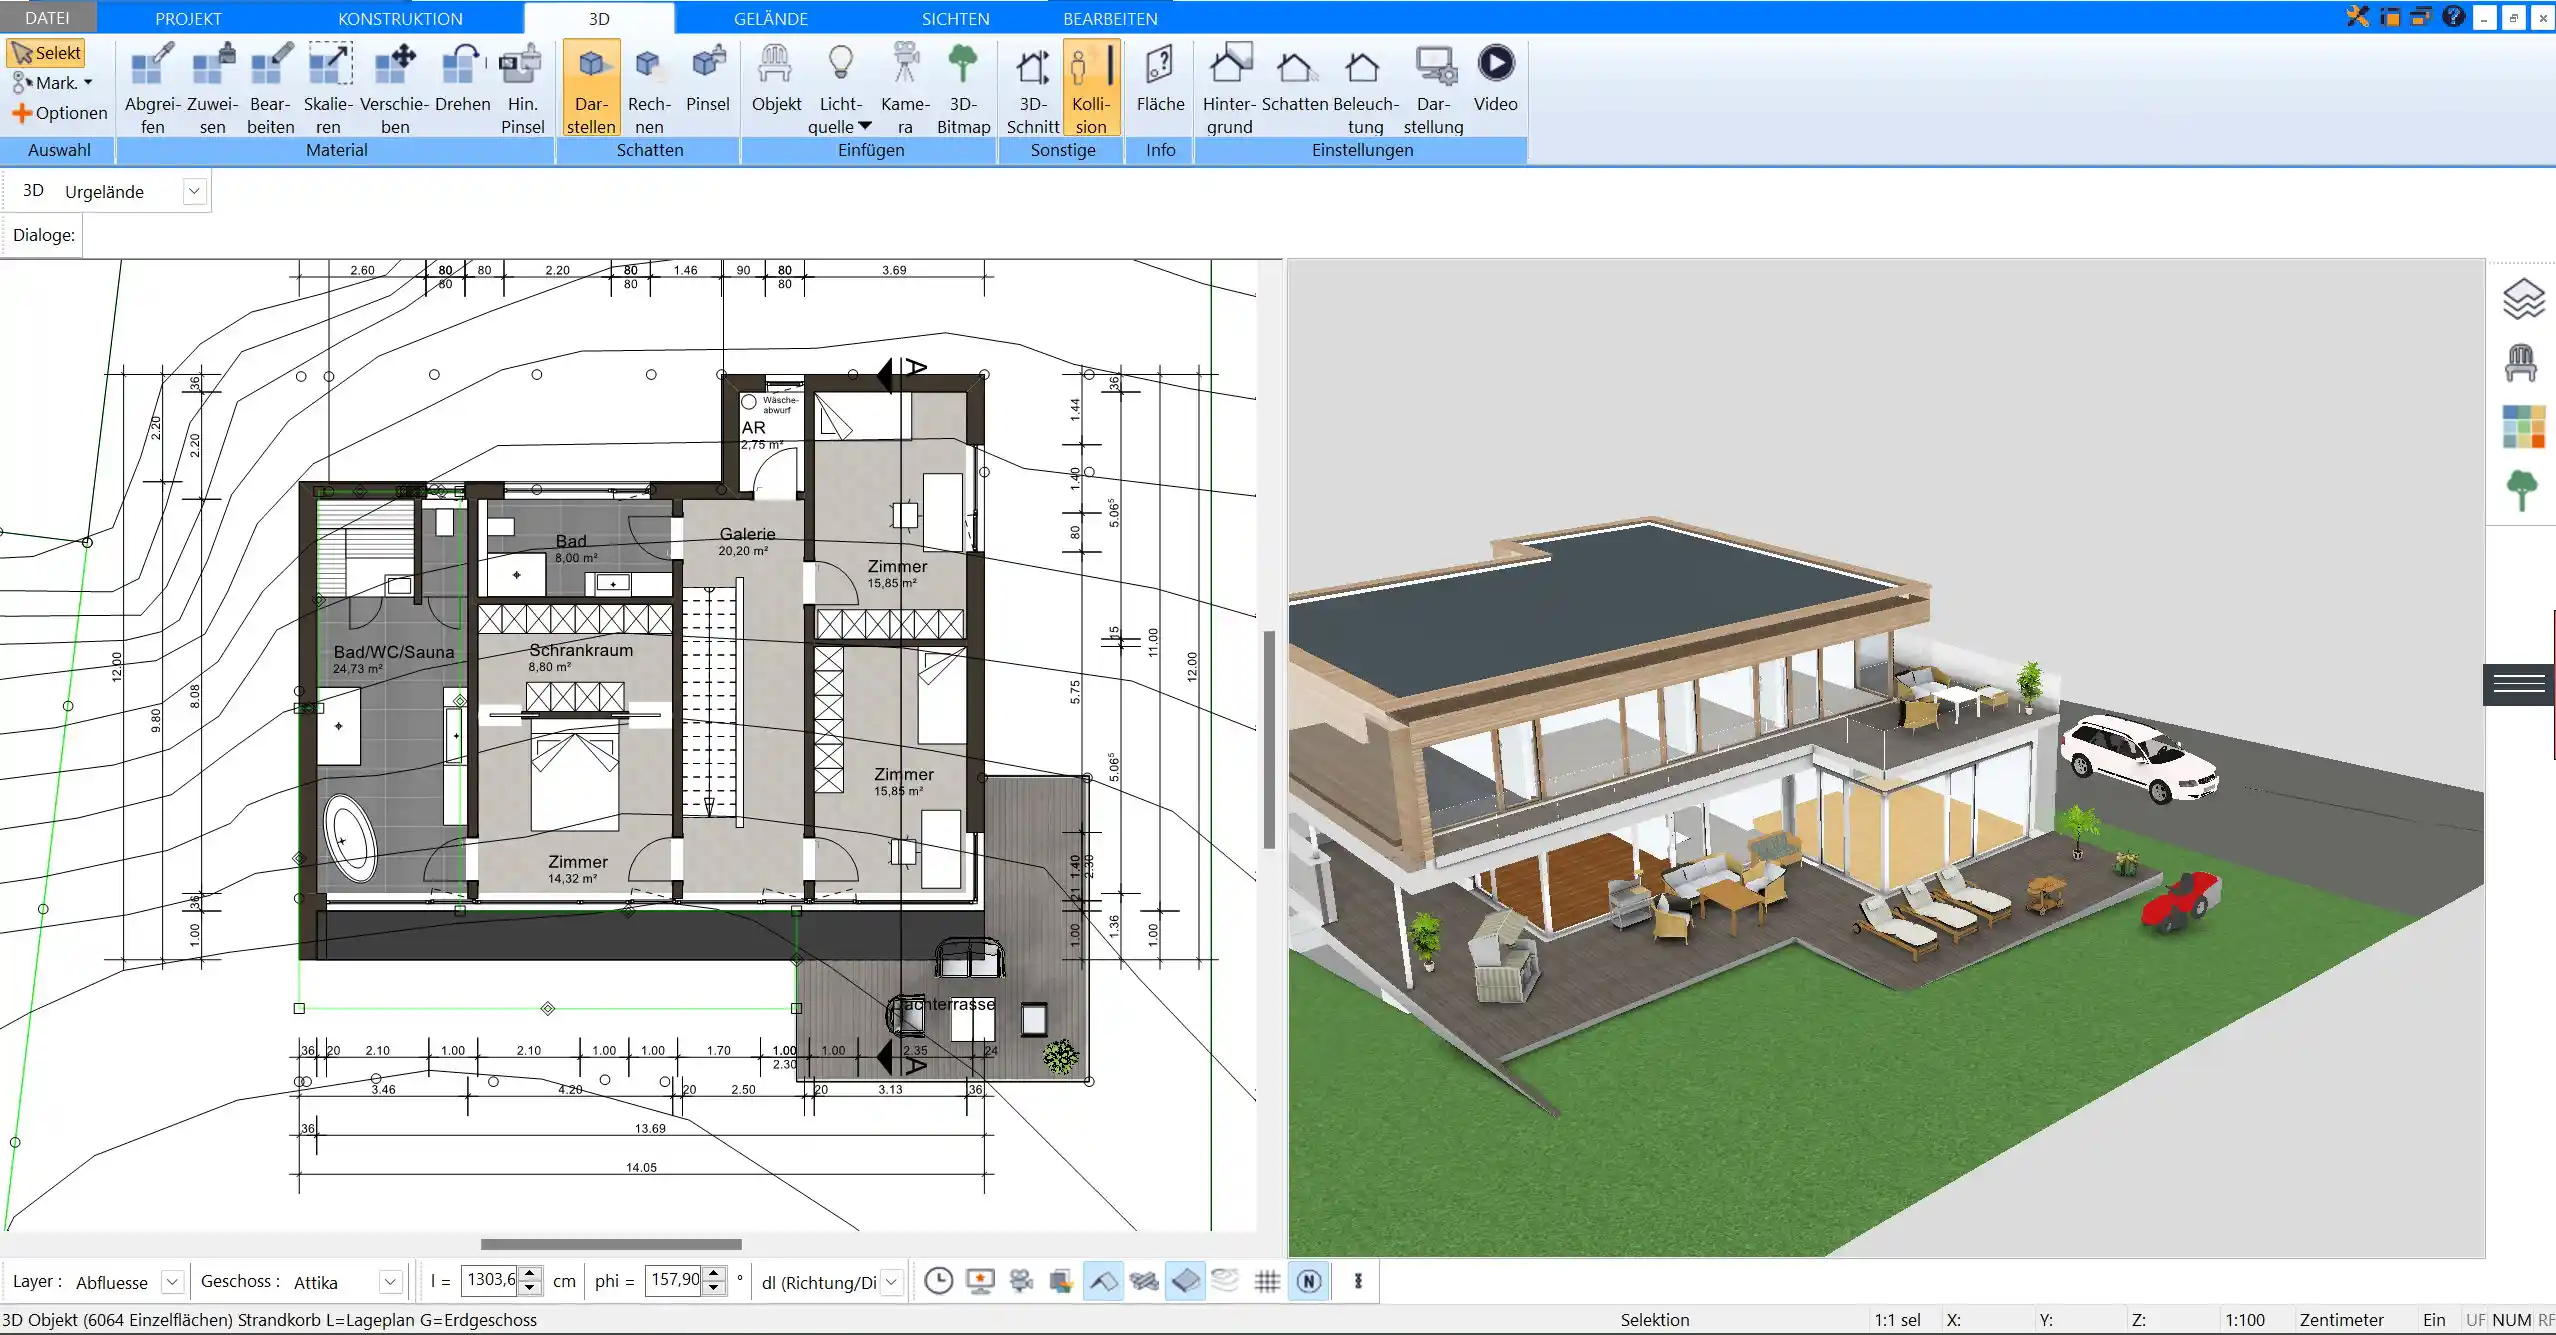
Task: Expand the right side panel handle
Action: [2519, 684]
